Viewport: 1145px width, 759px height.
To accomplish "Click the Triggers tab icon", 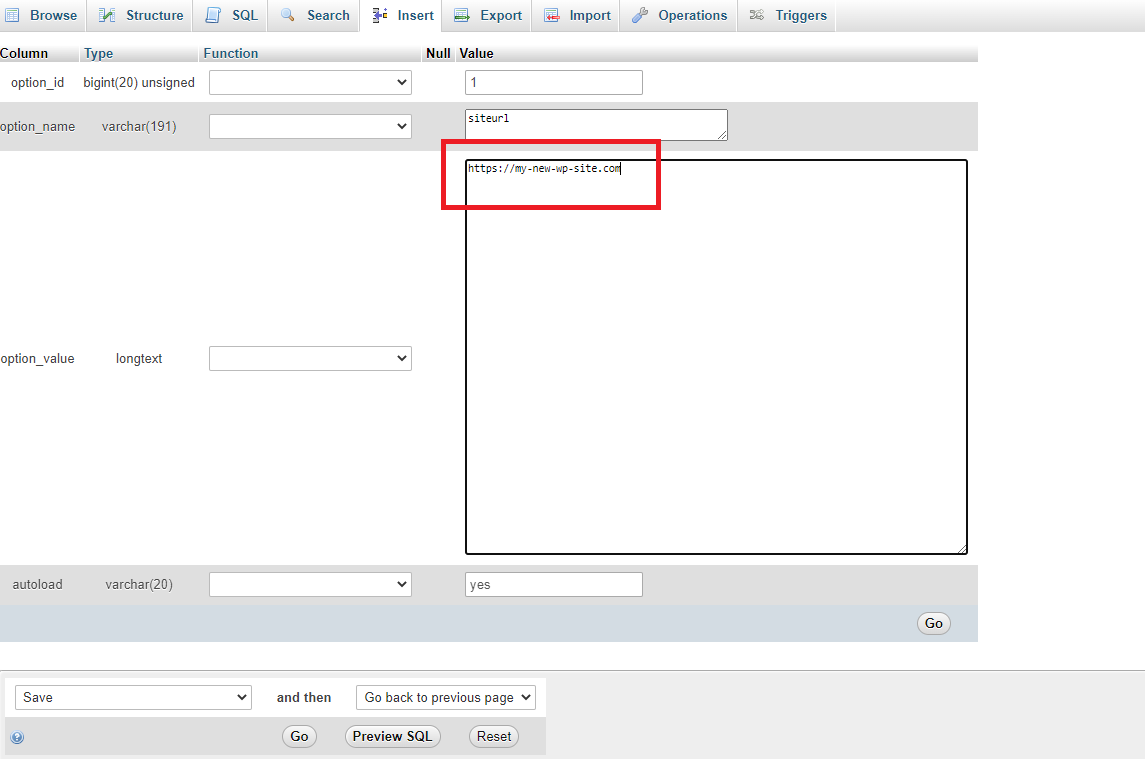I will point(757,15).
